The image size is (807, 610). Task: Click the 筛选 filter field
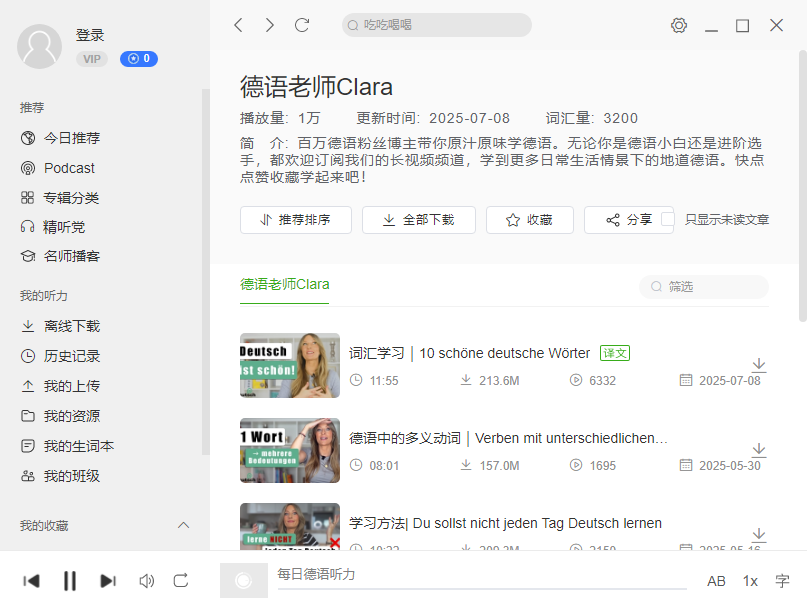tap(704, 287)
